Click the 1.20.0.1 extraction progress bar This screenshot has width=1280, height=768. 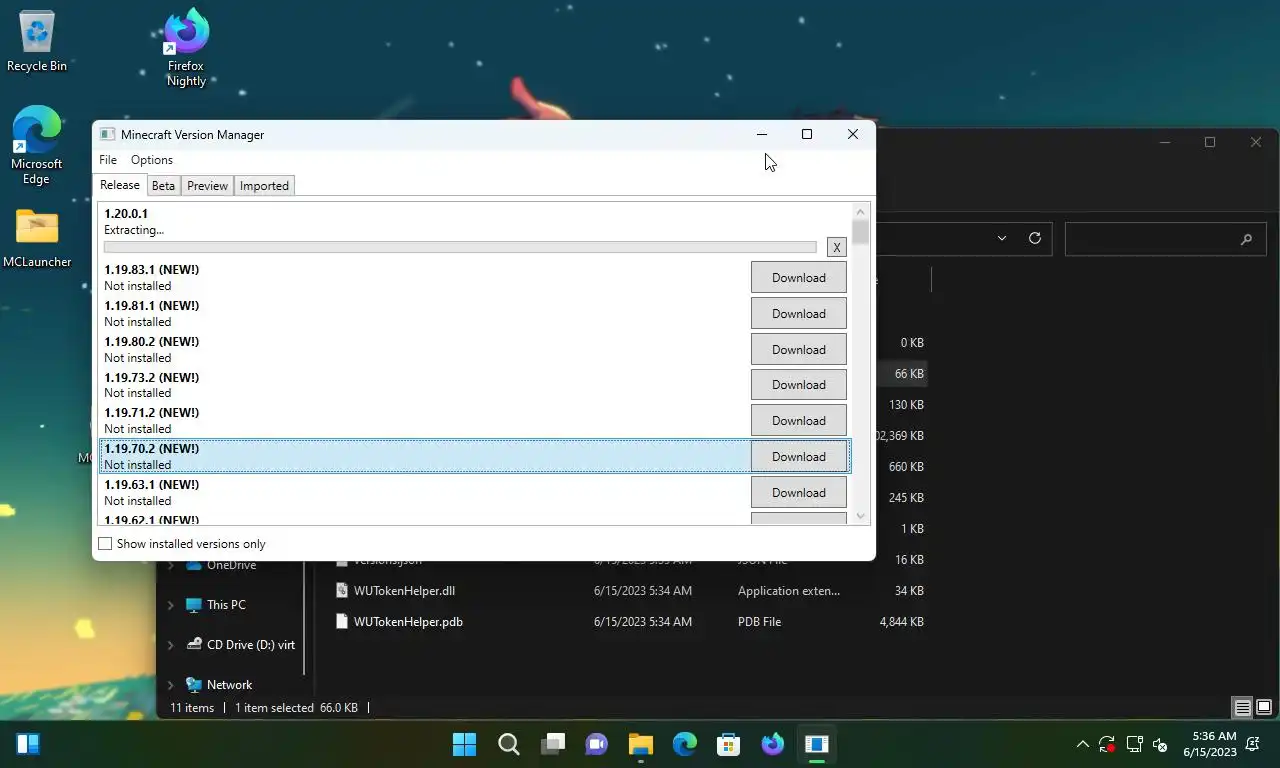pyautogui.click(x=460, y=247)
